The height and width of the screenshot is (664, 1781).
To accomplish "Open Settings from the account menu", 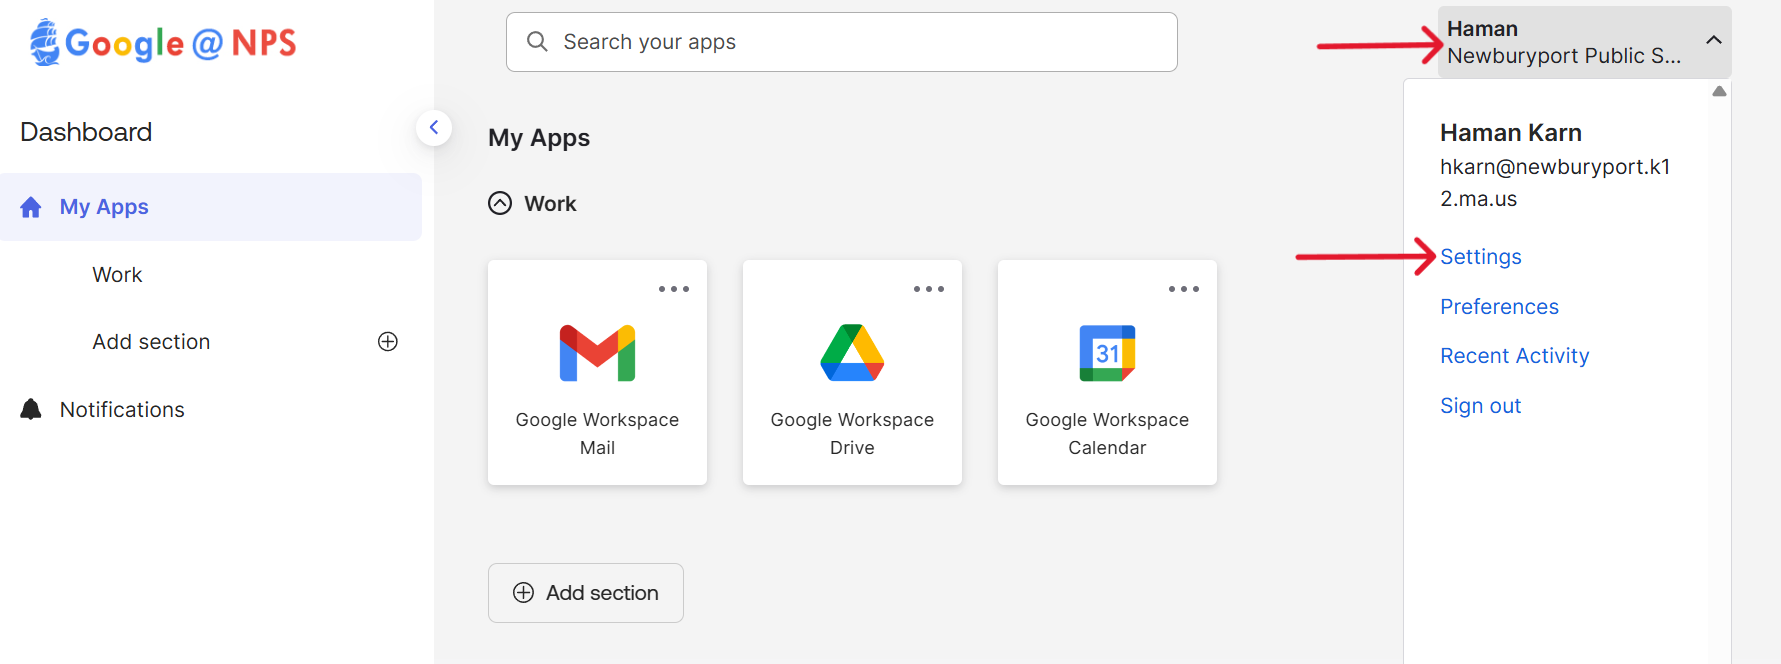I will 1481,257.
